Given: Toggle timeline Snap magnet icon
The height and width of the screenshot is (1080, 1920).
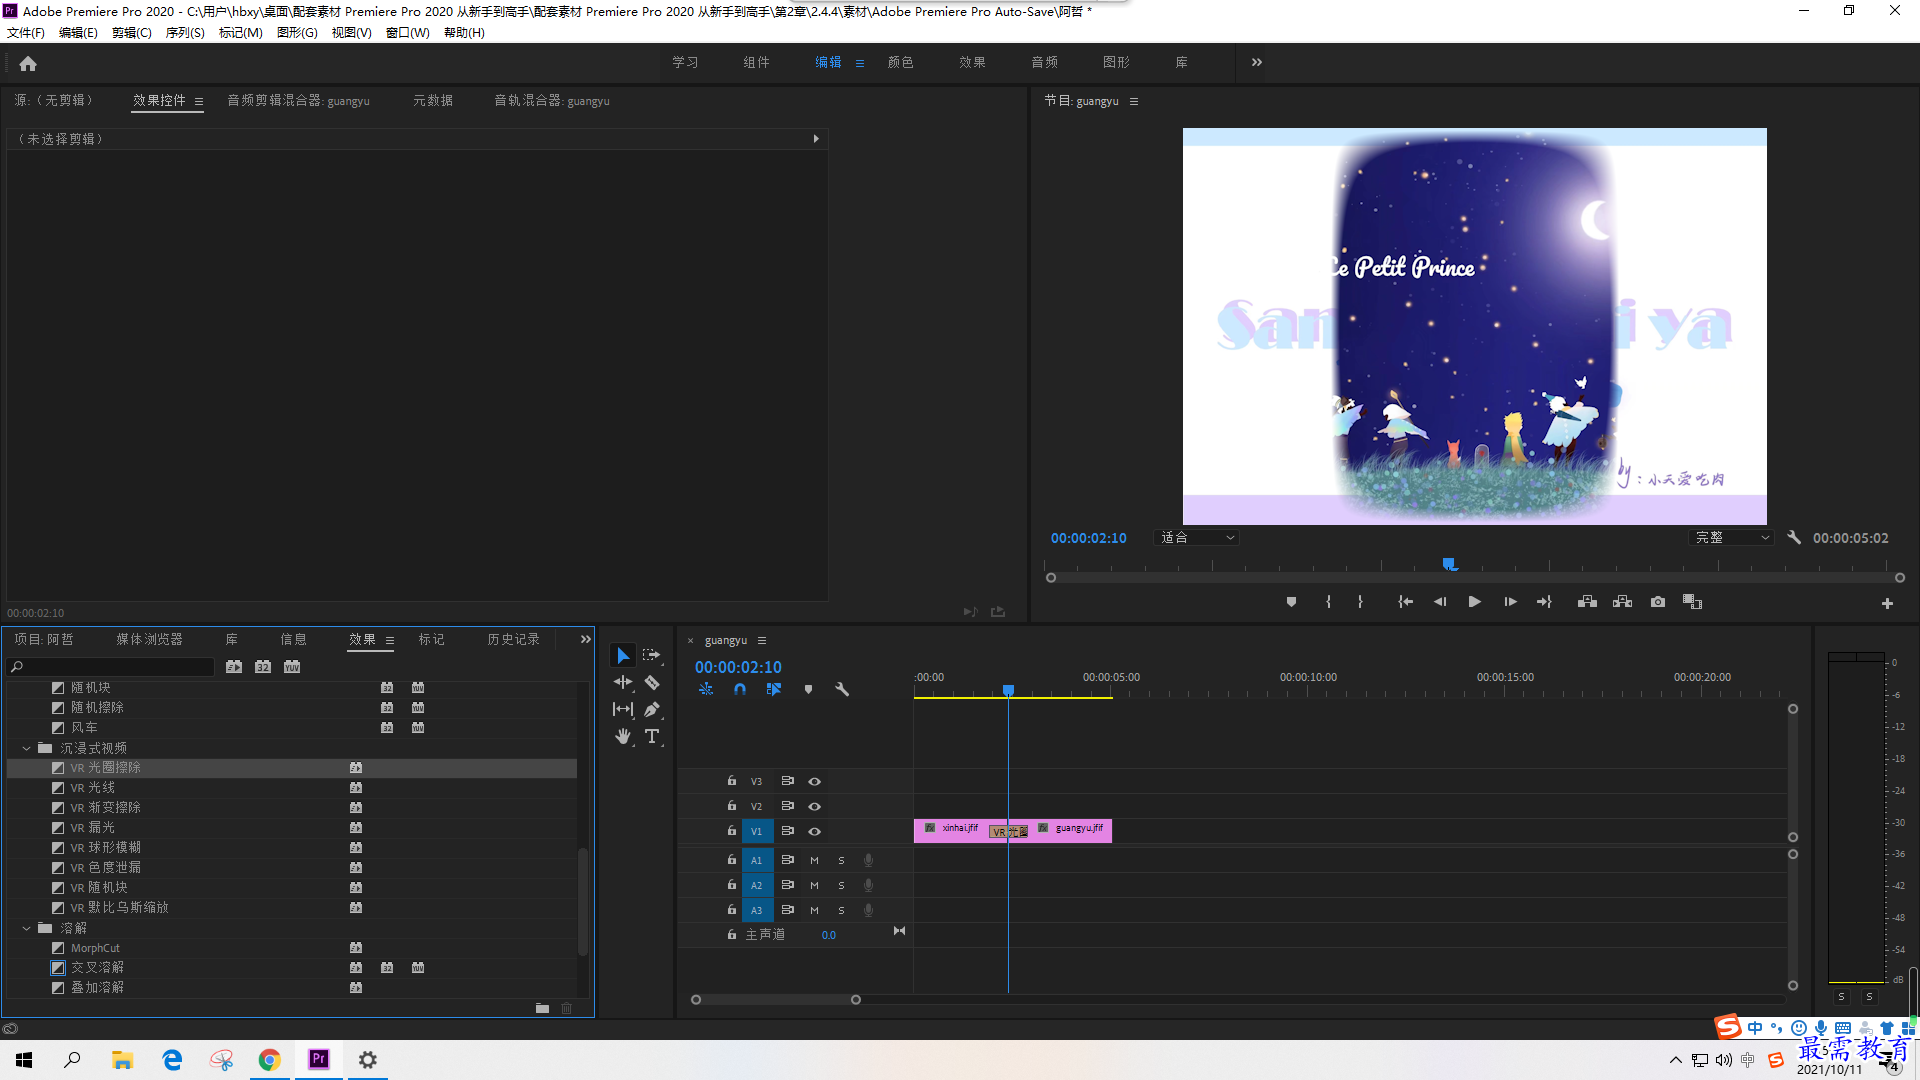Looking at the screenshot, I should 740,689.
